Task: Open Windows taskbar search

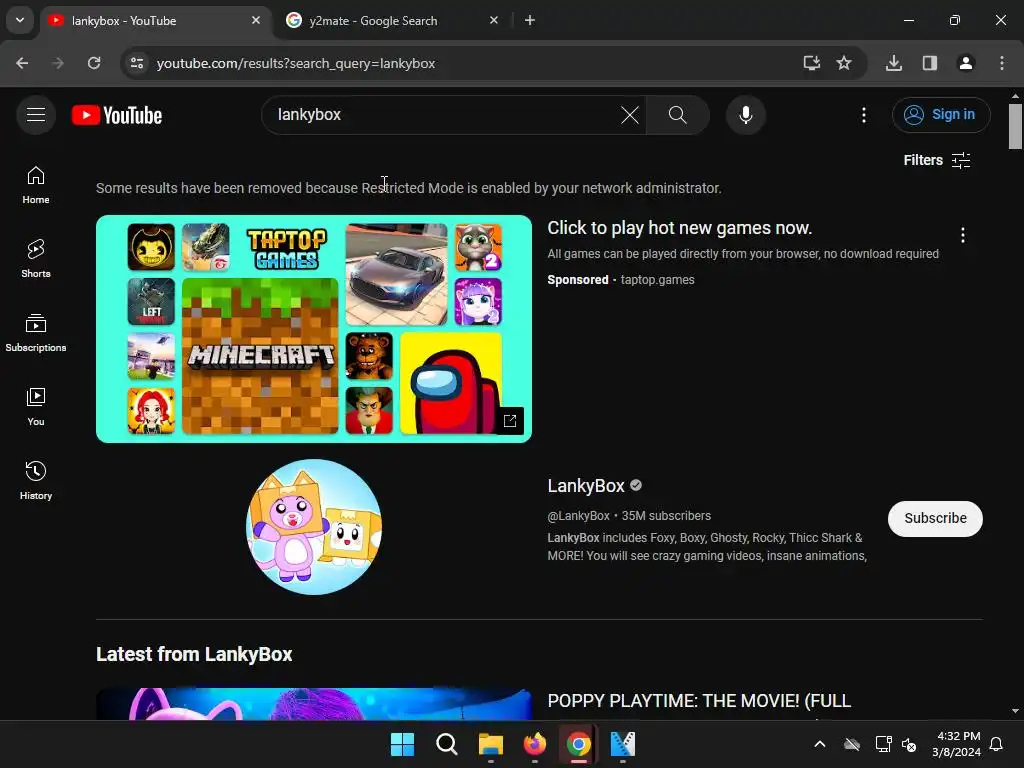Action: [x=447, y=744]
